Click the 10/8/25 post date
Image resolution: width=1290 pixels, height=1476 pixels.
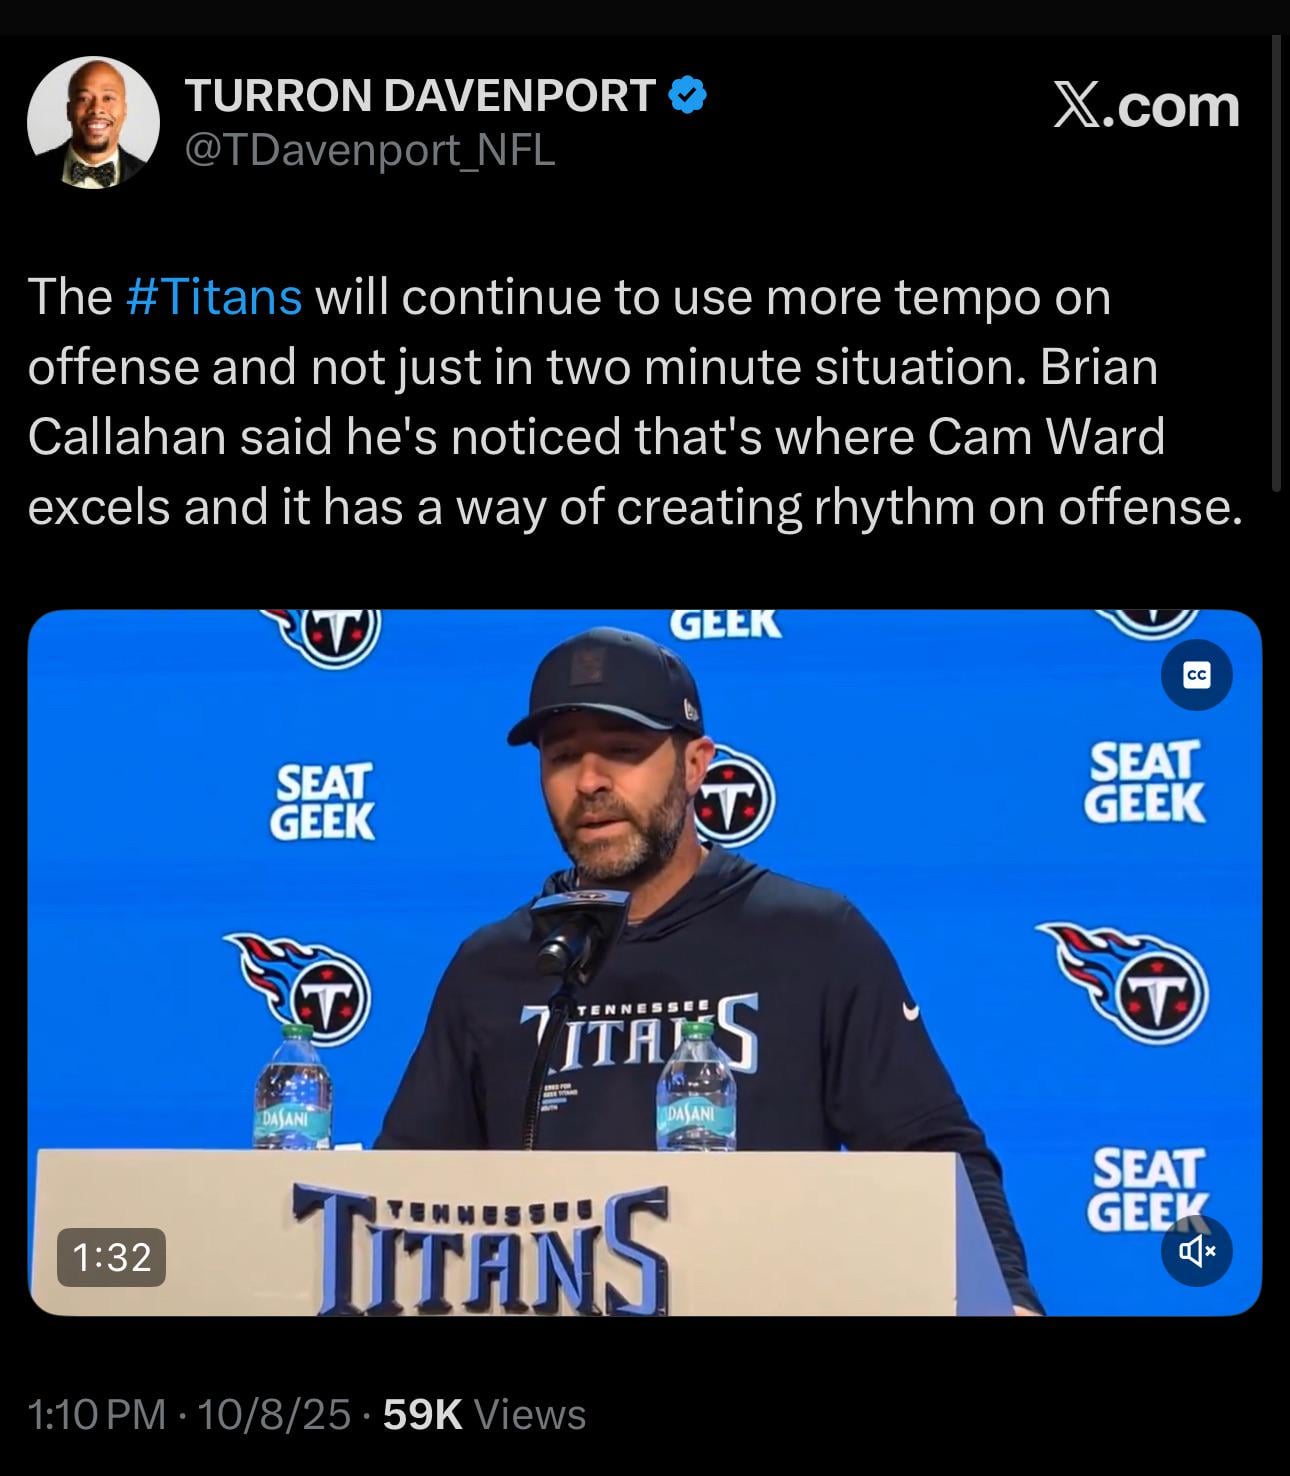click(x=274, y=1414)
